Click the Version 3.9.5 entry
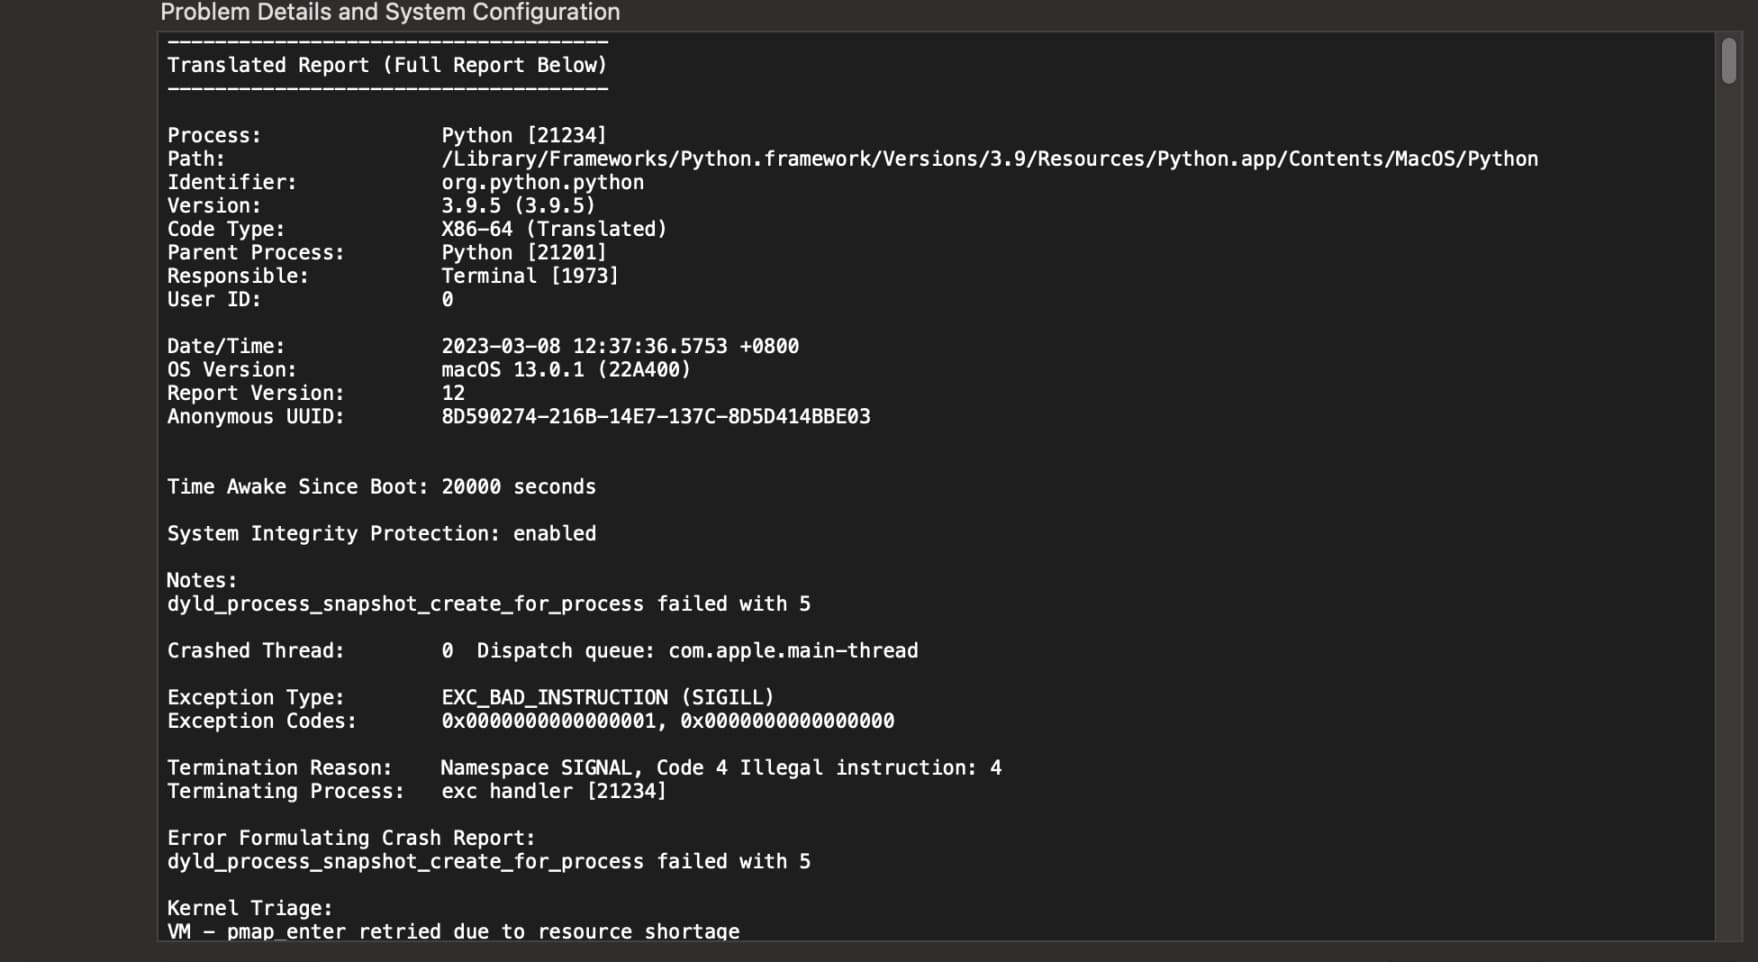 [x=520, y=205]
